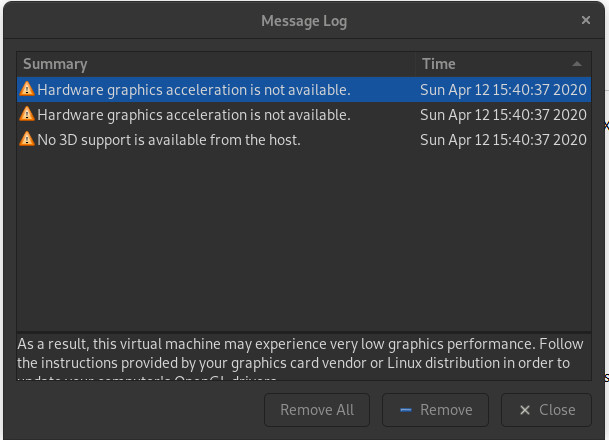Click the Message Log title
The width and height of the screenshot is (609, 440).
click(304, 21)
